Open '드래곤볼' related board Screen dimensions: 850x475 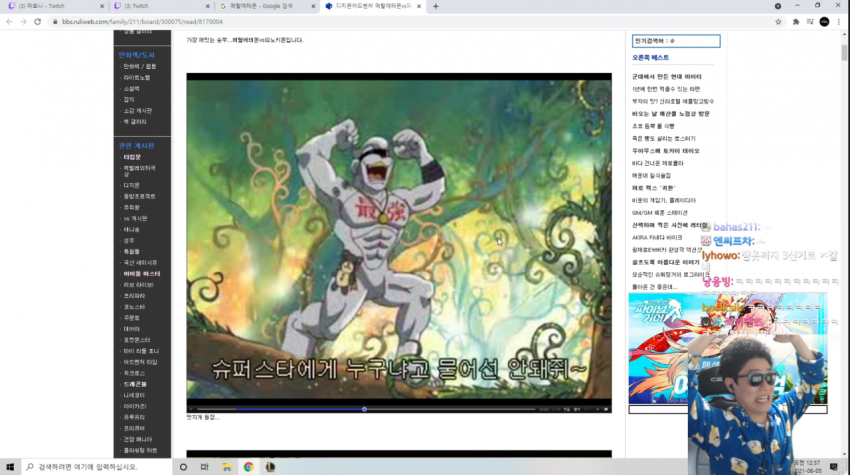pyautogui.click(x=134, y=384)
